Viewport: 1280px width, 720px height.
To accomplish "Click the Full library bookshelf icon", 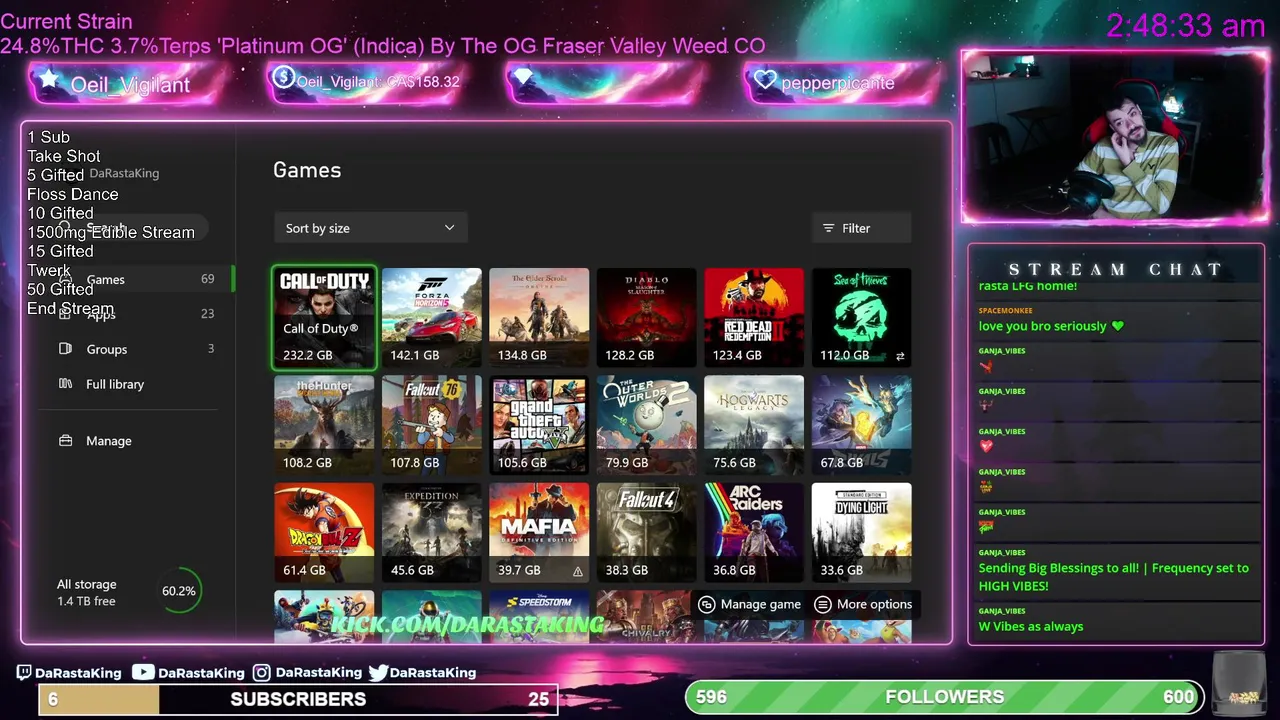I will [65, 384].
